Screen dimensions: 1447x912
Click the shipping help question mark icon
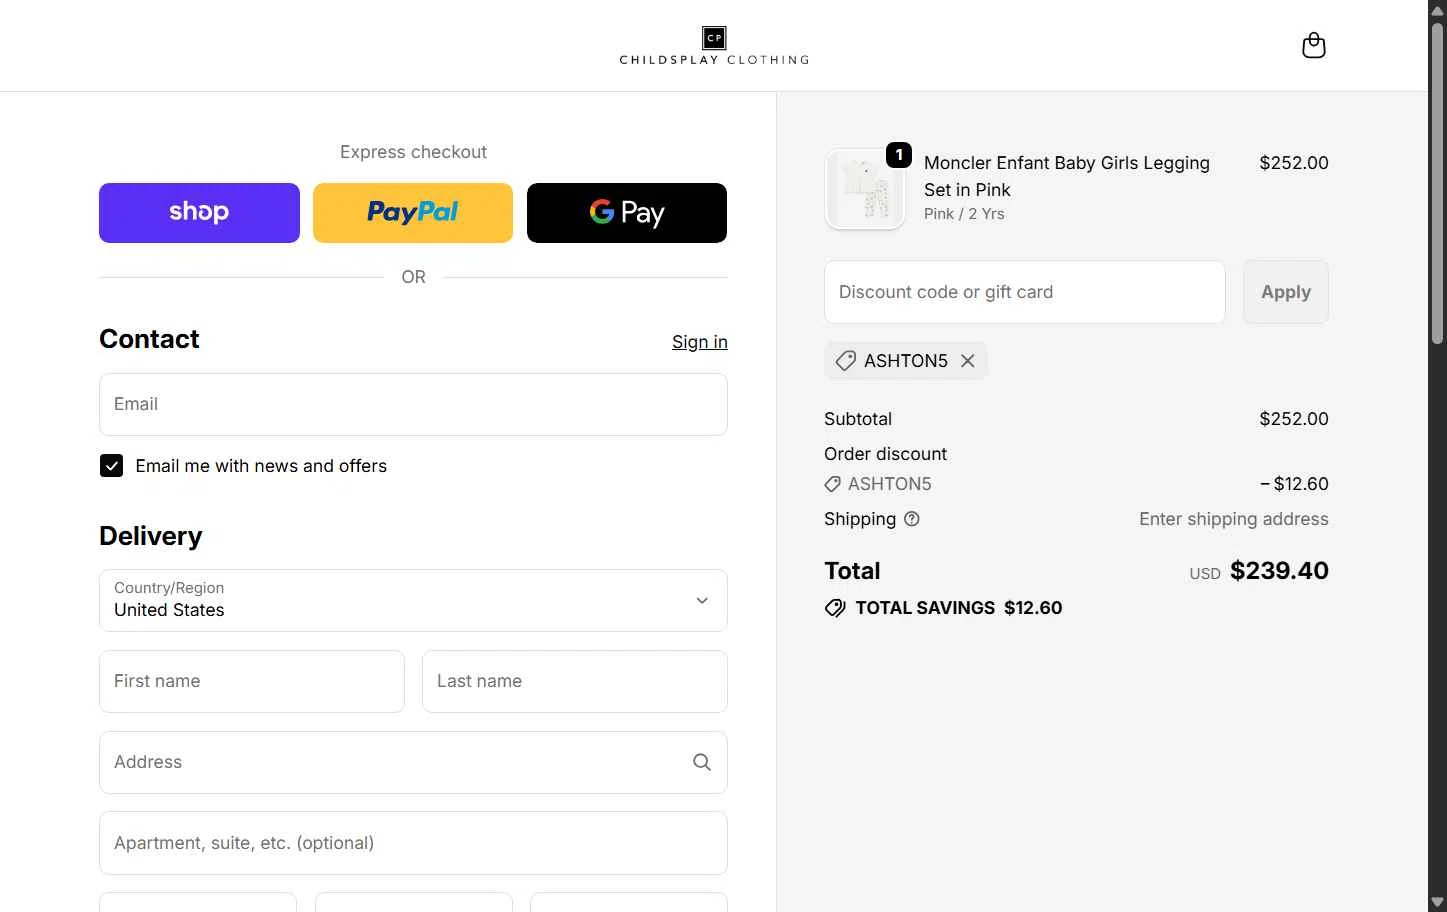click(x=911, y=519)
